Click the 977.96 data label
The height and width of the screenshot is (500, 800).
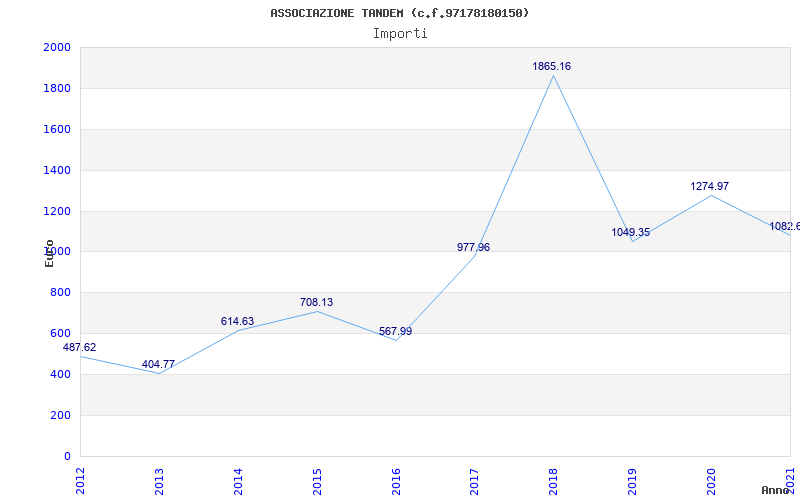click(473, 247)
